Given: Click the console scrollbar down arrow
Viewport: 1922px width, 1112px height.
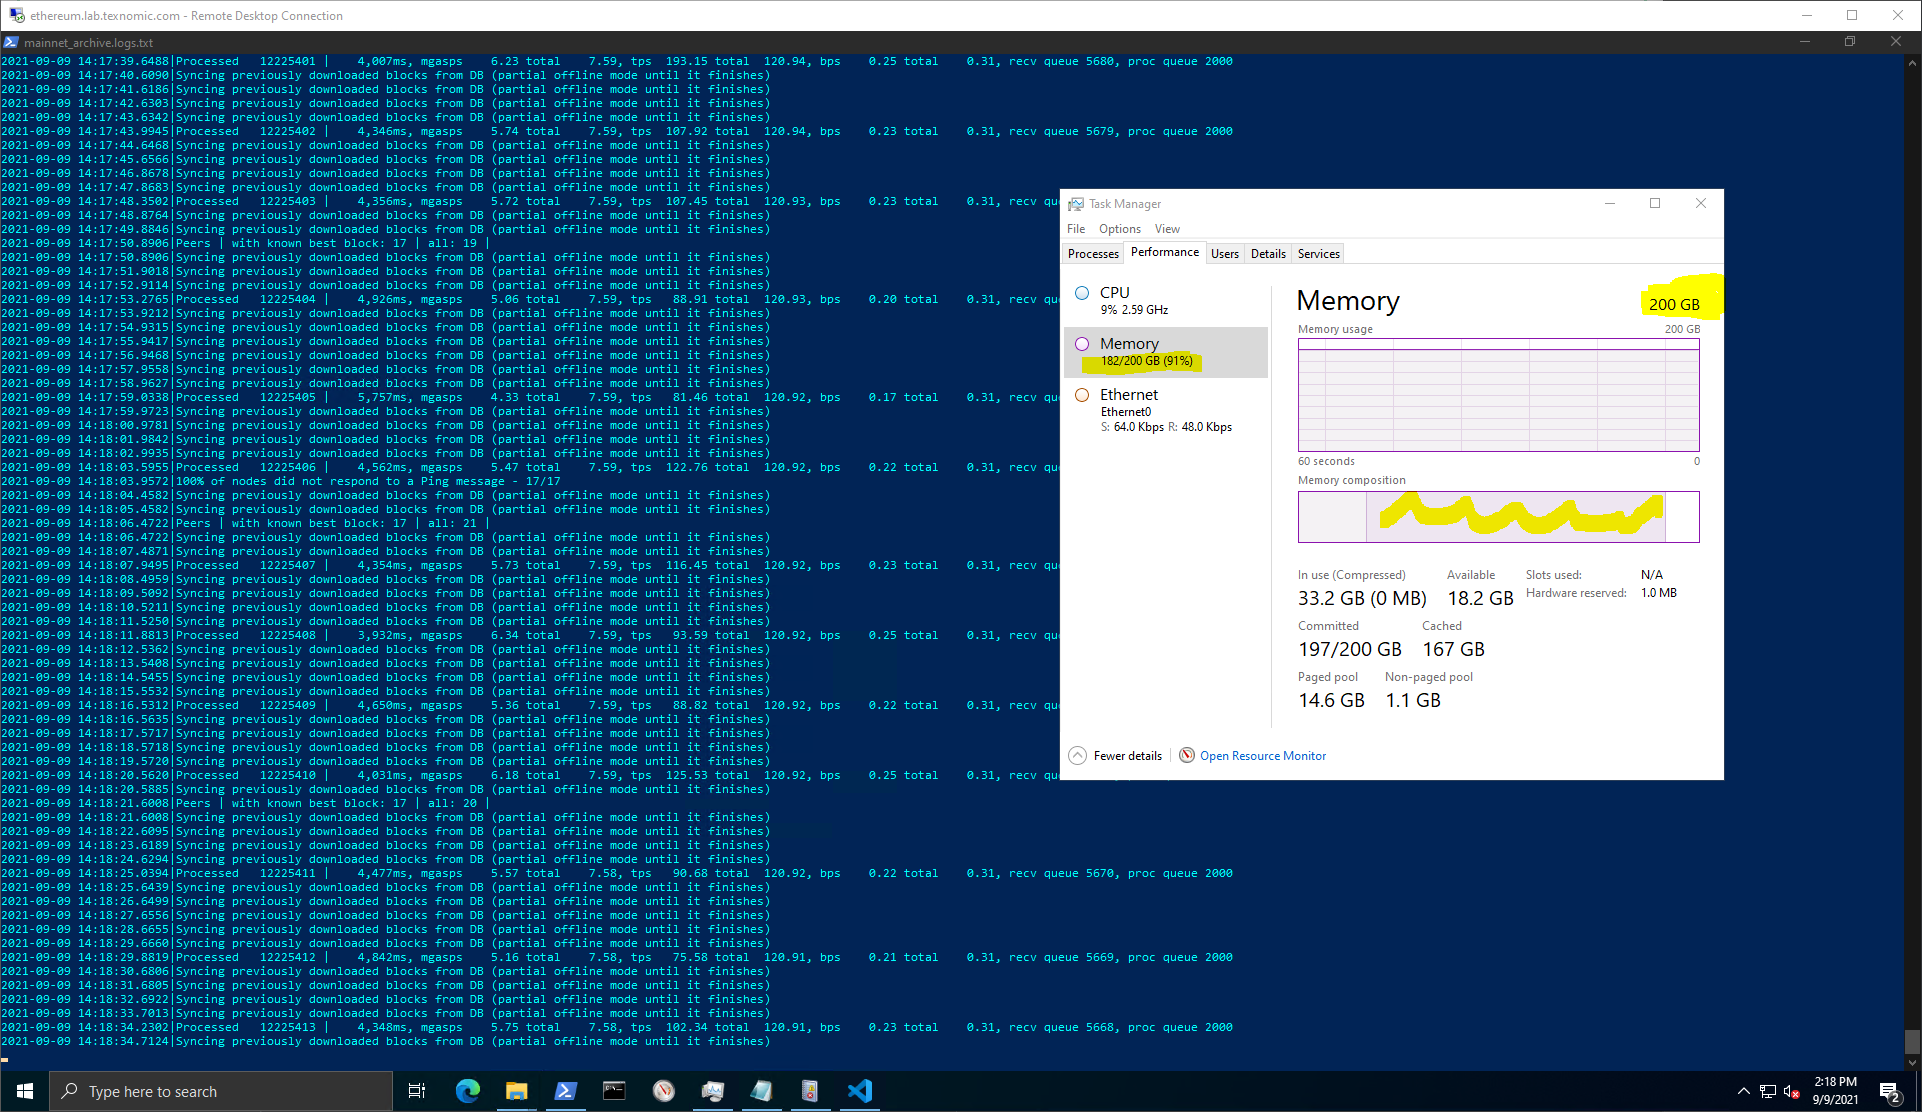Looking at the screenshot, I should coord(1912,1062).
